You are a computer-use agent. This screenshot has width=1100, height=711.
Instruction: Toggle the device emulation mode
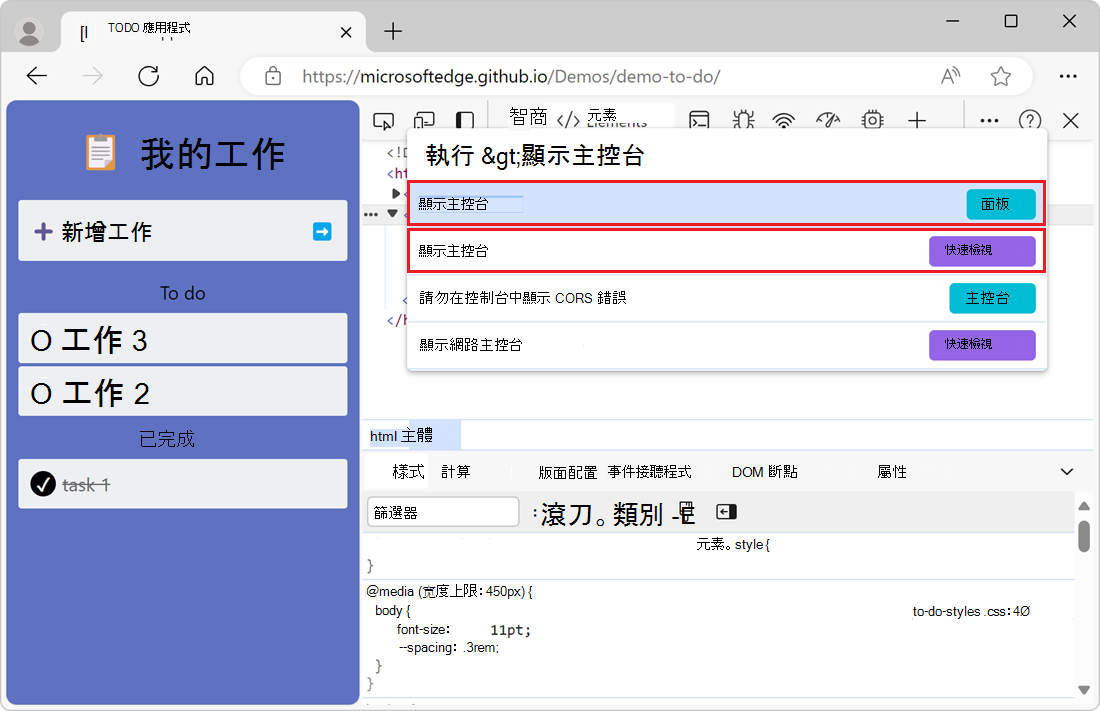(423, 120)
